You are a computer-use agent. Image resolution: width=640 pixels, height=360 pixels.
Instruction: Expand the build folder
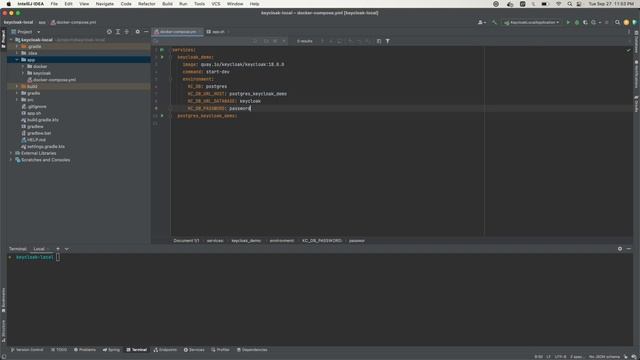[17, 87]
